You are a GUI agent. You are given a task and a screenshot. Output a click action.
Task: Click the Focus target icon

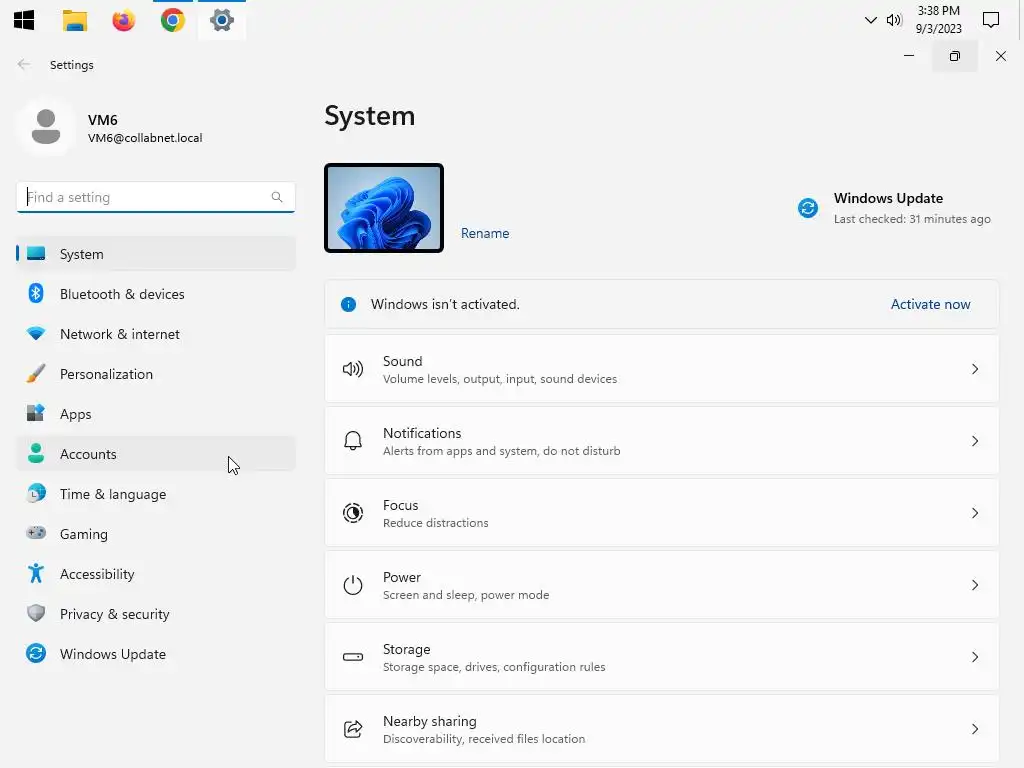point(353,513)
